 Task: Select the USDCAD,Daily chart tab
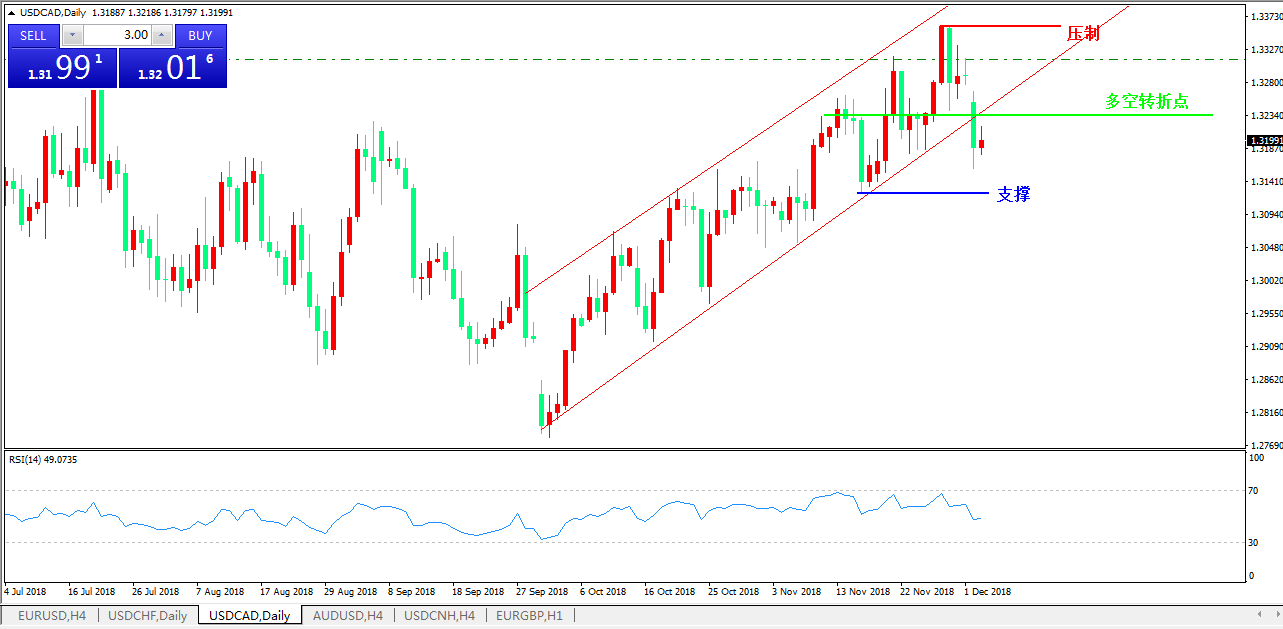coord(249,616)
